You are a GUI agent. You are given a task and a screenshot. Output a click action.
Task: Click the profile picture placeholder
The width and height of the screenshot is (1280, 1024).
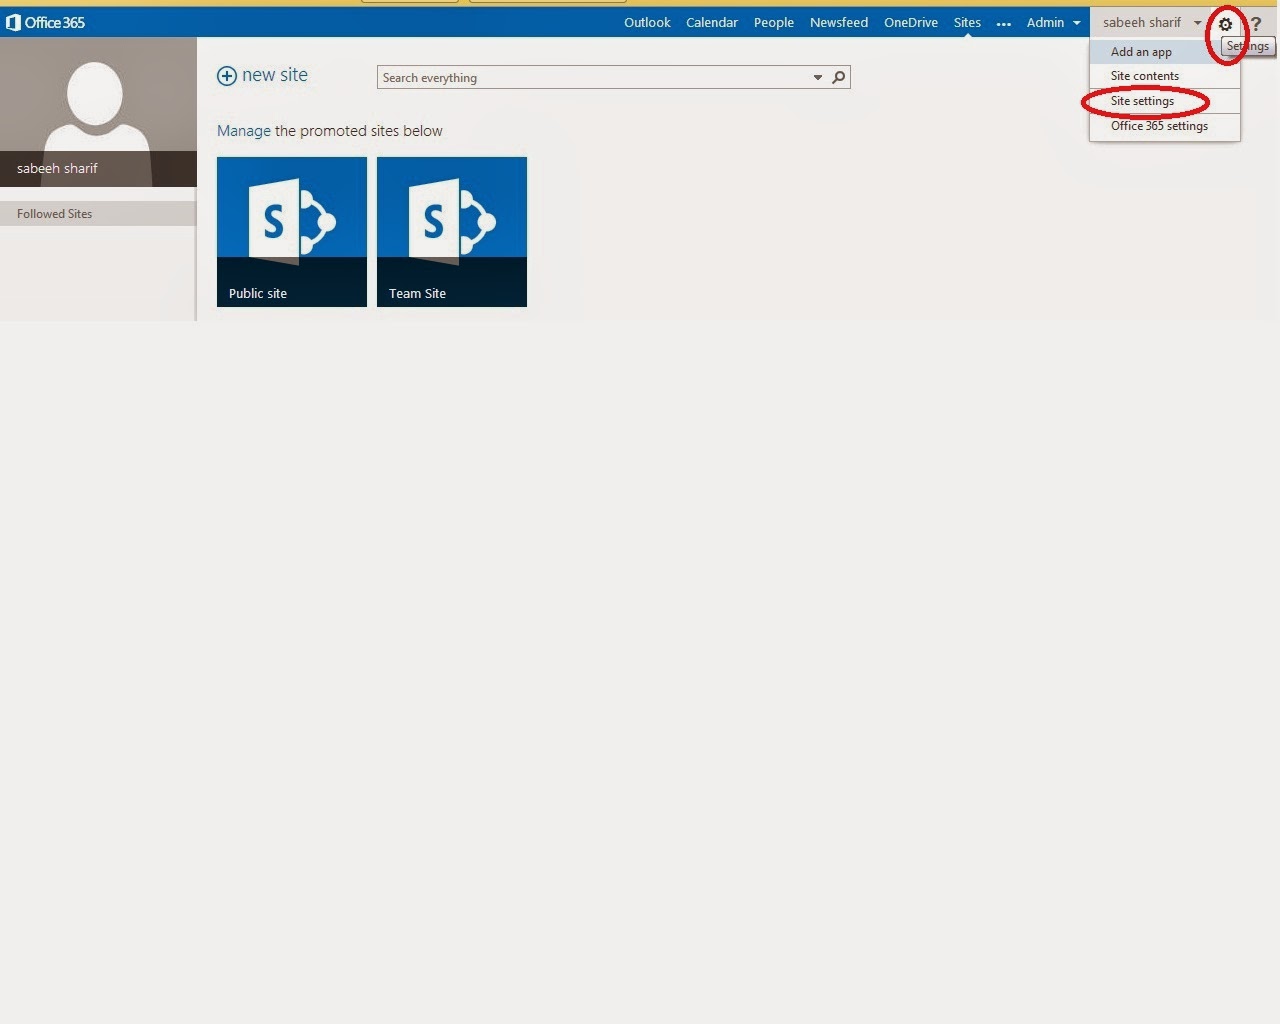[x=97, y=105]
